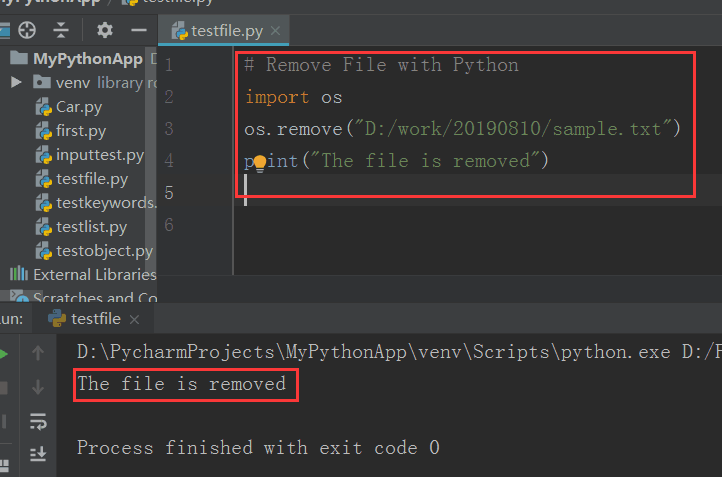Select the MyPythonApp project root folder
The width and height of the screenshot is (722, 477).
[x=87, y=59]
